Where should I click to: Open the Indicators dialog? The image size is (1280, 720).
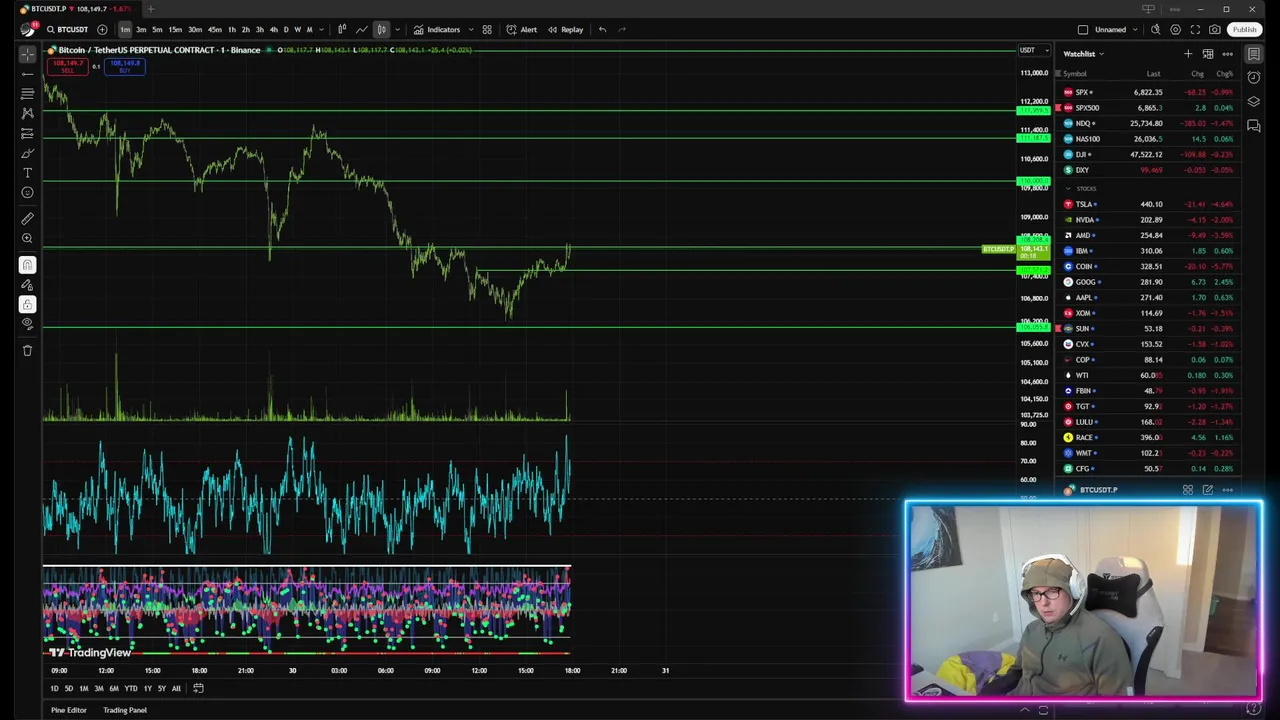pyautogui.click(x=437, y=30)
